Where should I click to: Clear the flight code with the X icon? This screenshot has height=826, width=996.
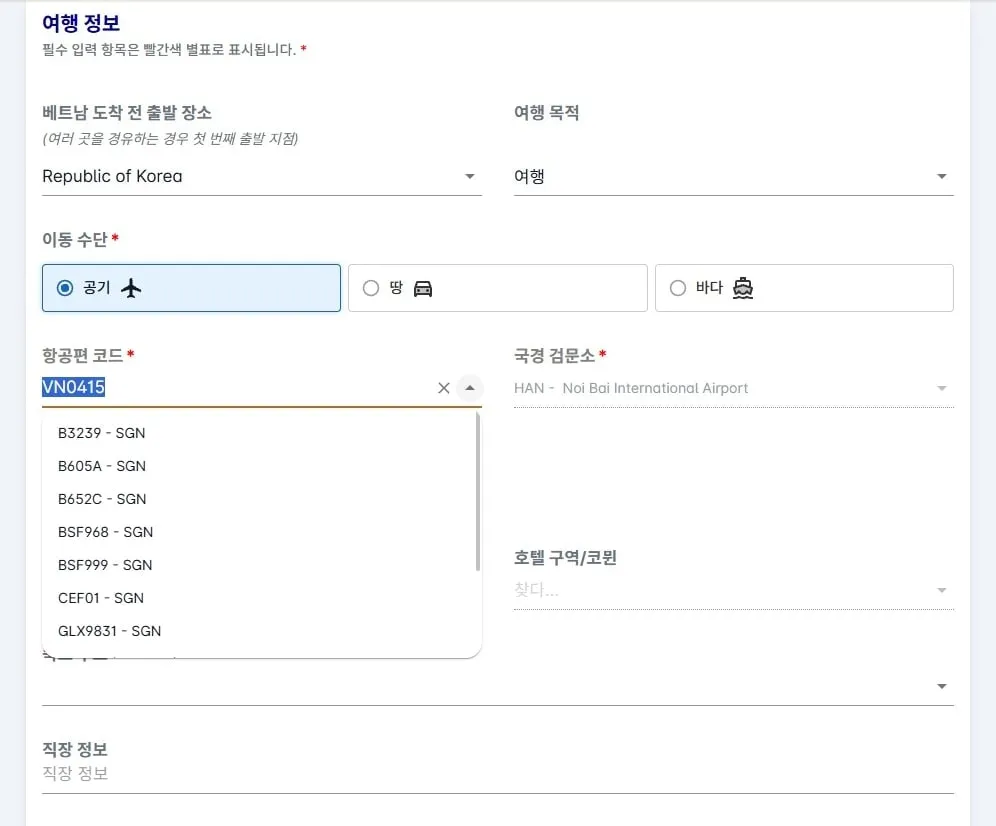[444, 388]
